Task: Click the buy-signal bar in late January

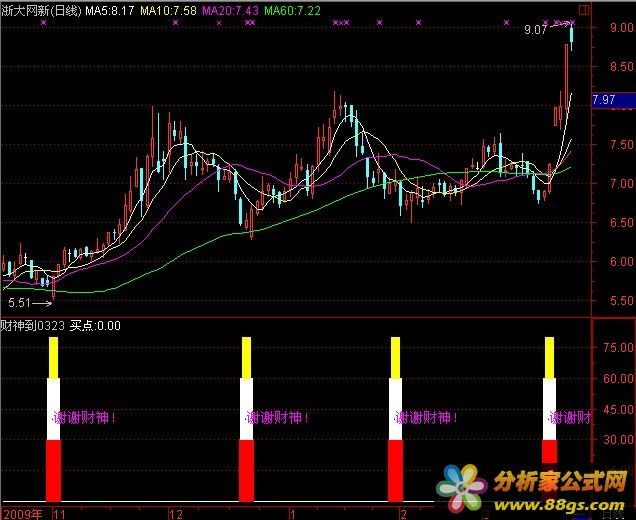Action: [x=396, y=419]
